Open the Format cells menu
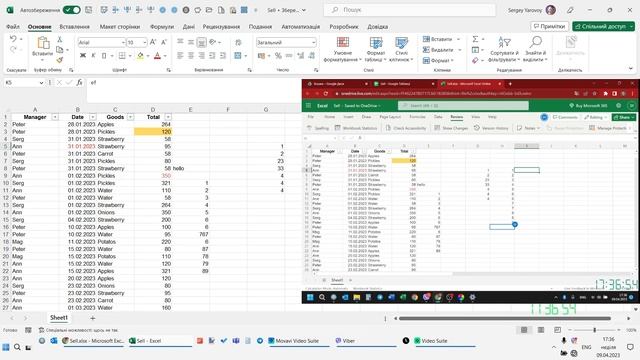The image size is (640, 360). coord(438,60)
